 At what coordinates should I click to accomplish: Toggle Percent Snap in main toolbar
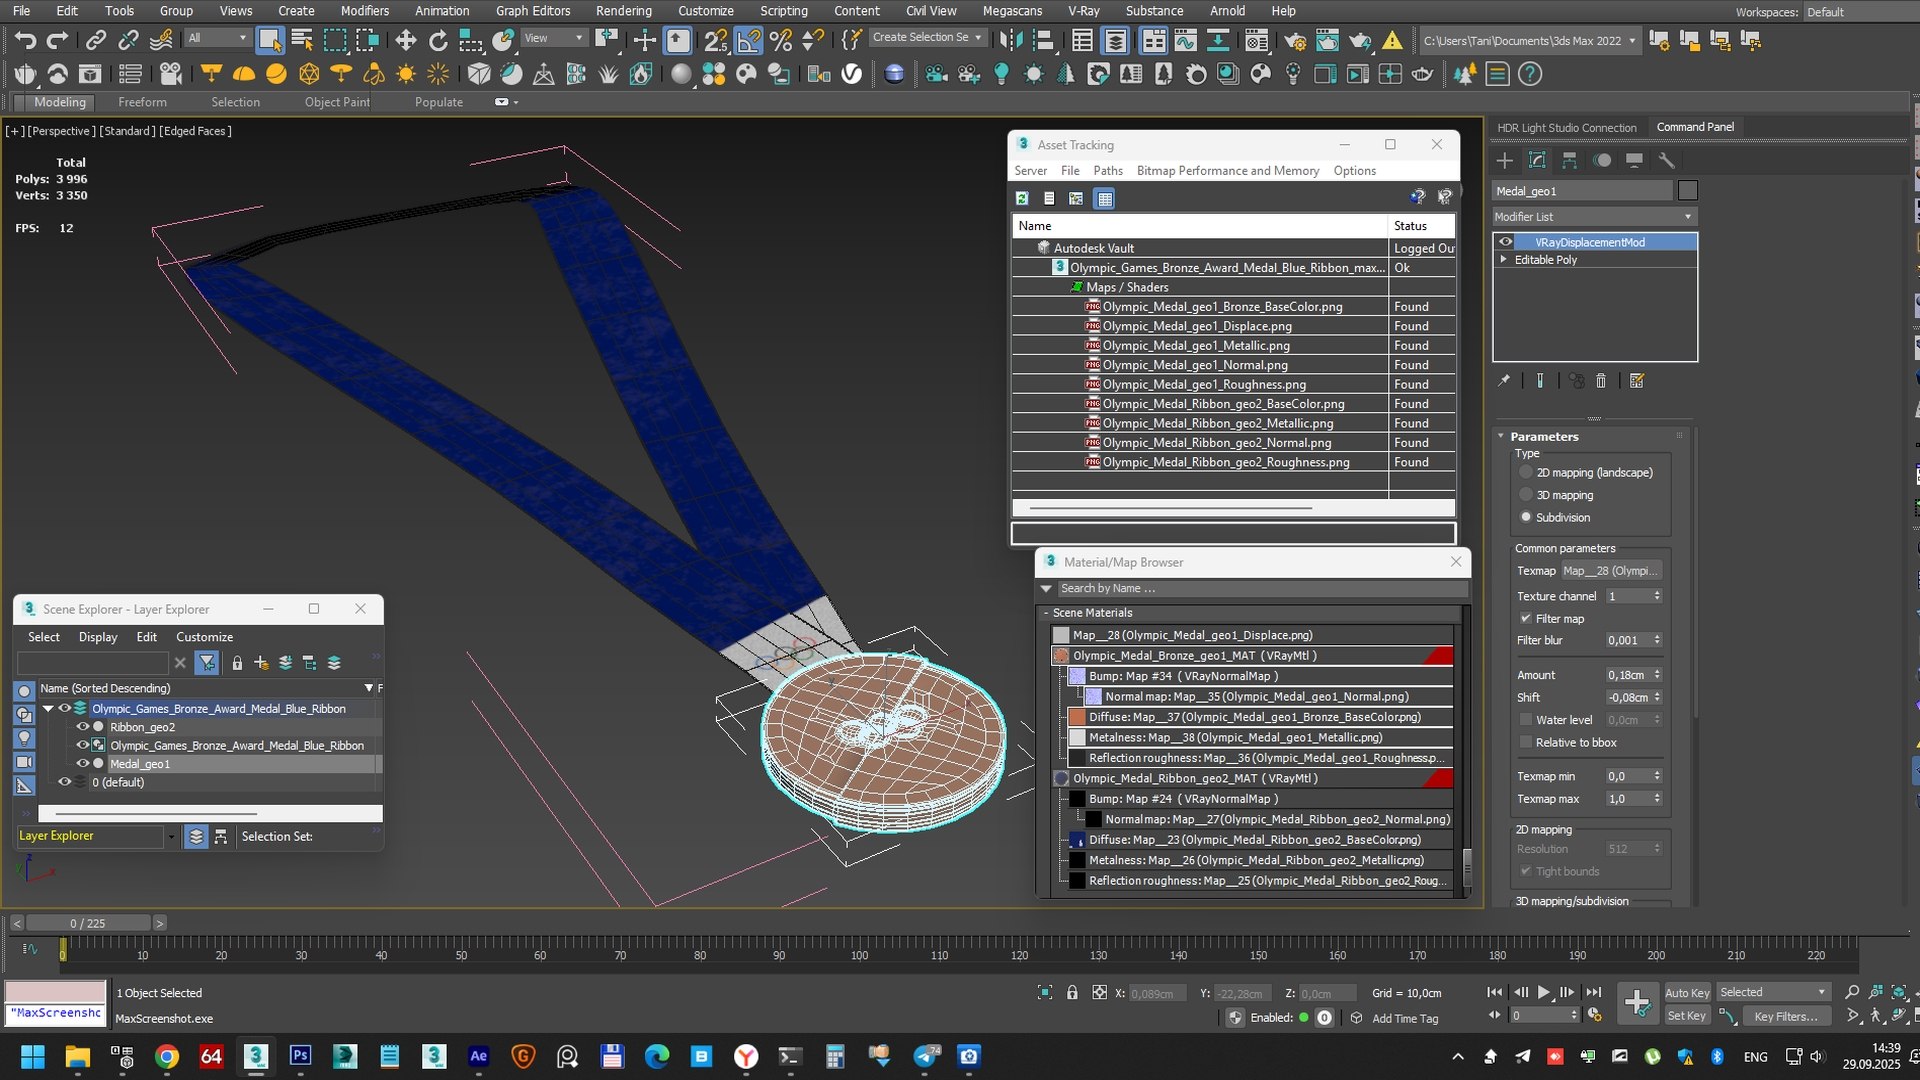(x=781, y=40)
